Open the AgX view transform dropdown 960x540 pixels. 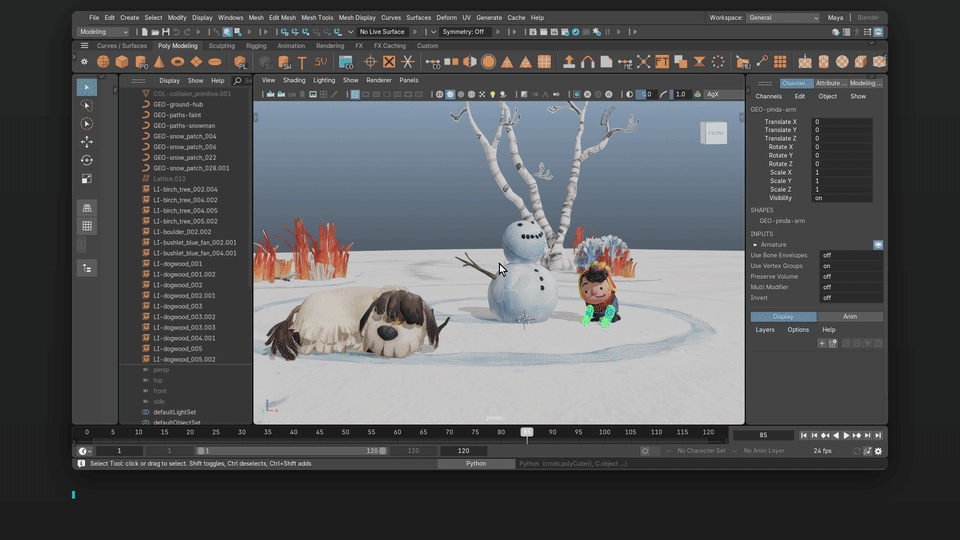(724, 94)
